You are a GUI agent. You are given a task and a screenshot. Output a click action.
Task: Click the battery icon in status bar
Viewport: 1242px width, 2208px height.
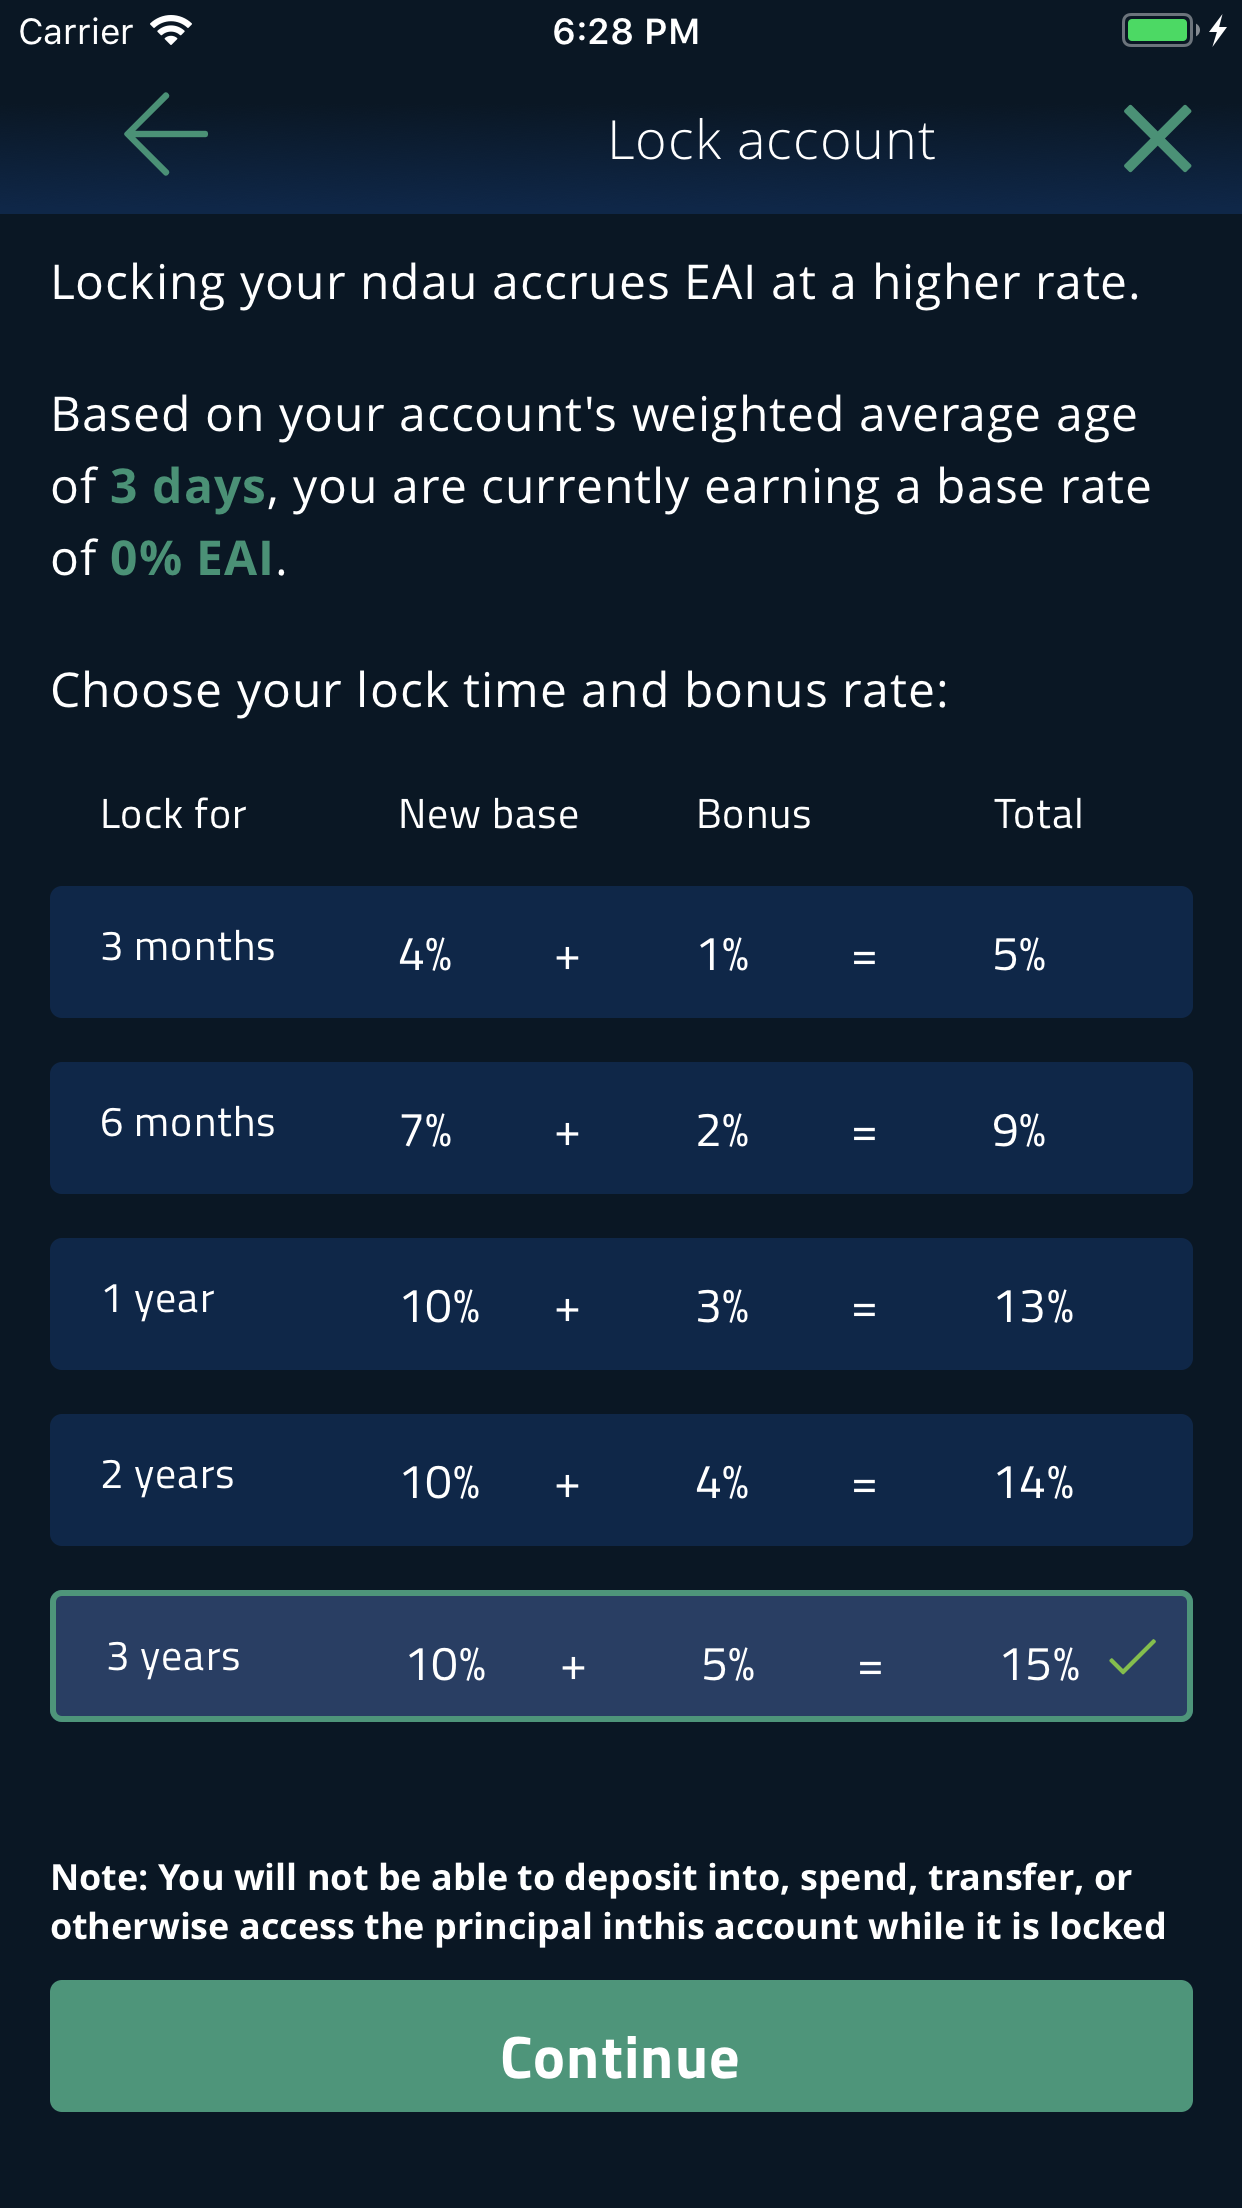coord(1157,30)
